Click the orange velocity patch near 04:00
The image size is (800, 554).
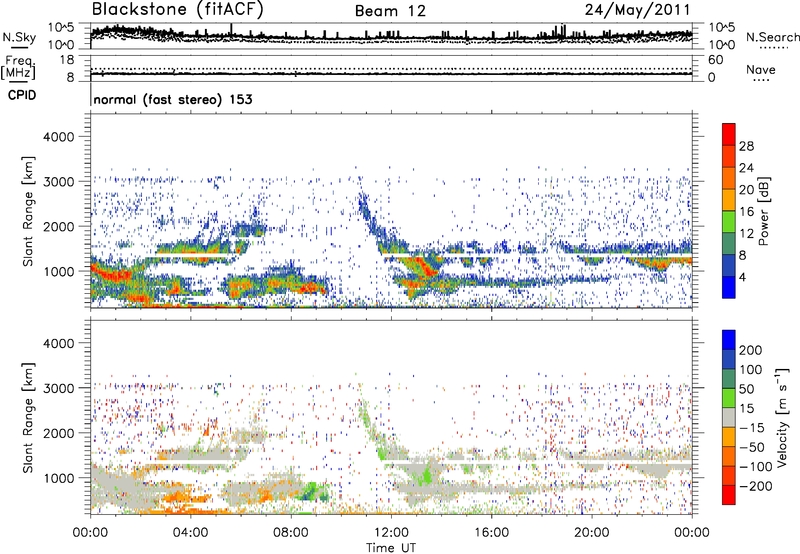click(181, 495)
